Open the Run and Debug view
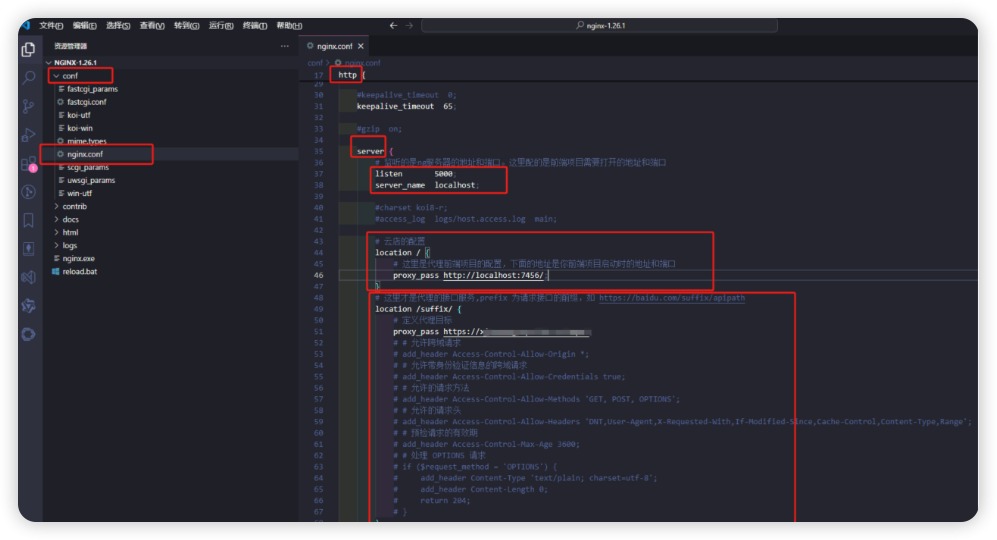 [x=28, y=135]
